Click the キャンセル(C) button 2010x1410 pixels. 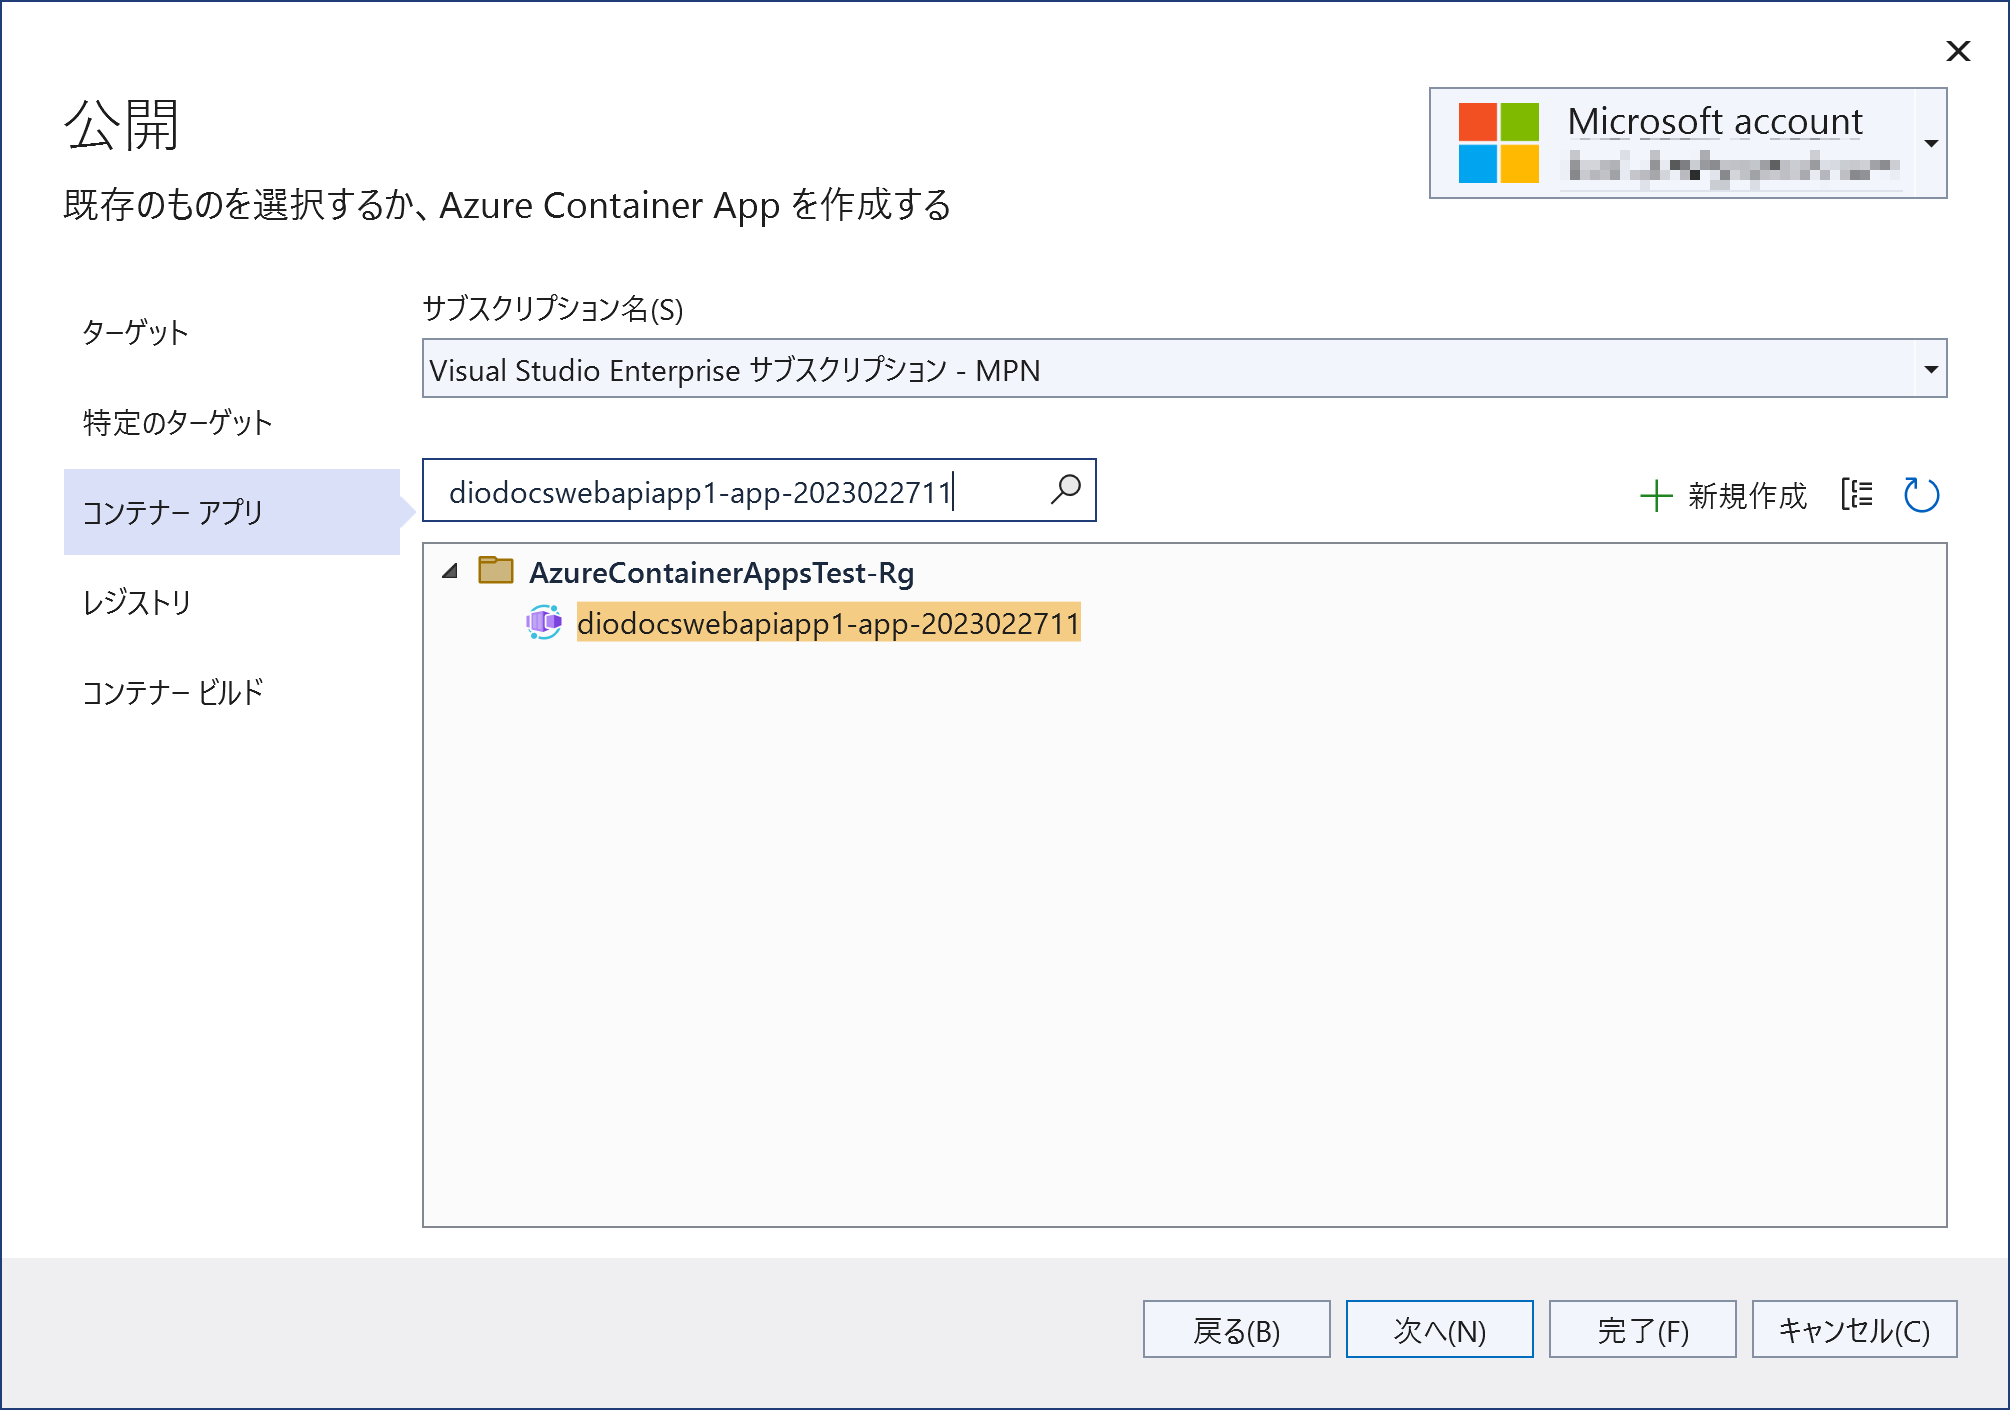point(1854,1330)
